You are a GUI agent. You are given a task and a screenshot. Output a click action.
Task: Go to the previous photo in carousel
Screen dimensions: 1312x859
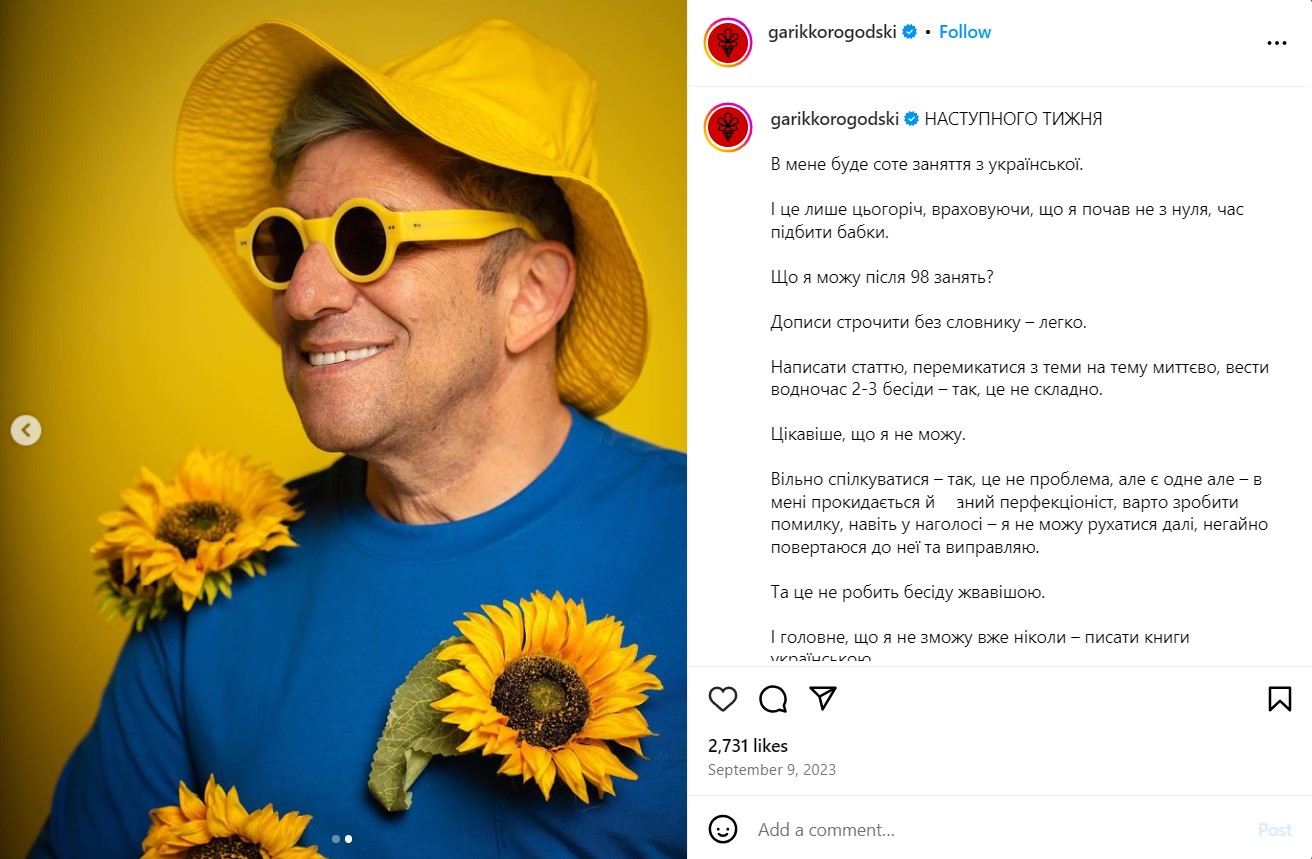(26, 430)
